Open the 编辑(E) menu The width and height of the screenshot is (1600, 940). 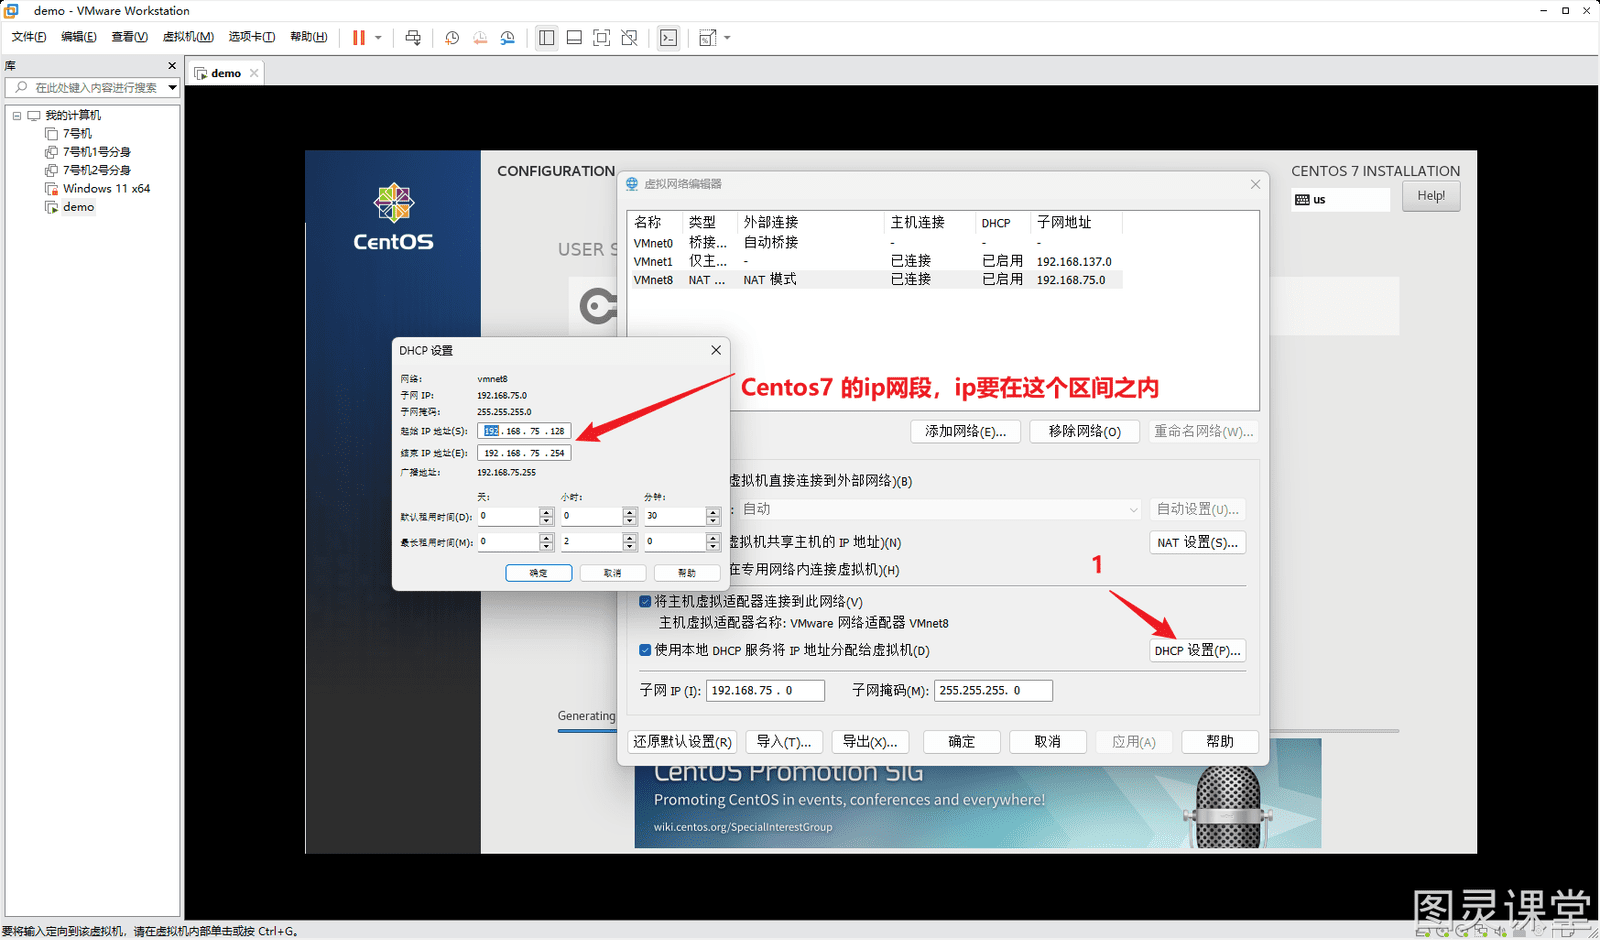pos(79,37)
